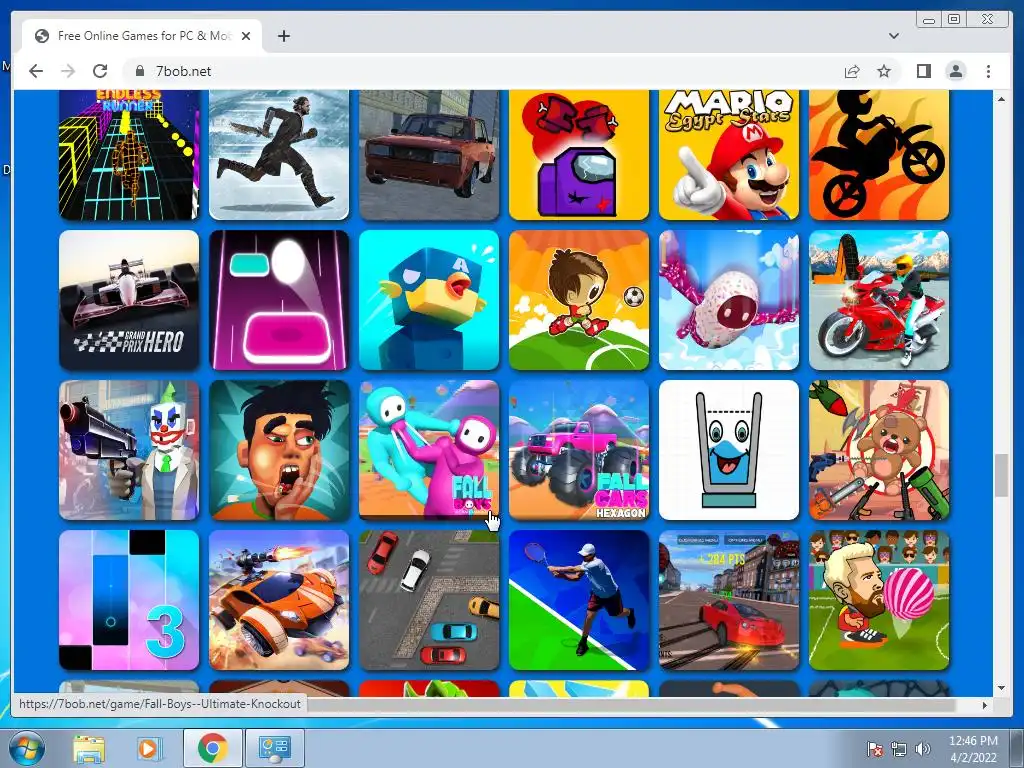Click the page scroll up arrow
This screenshot has height=768, width=1024.
point(1001,99)
